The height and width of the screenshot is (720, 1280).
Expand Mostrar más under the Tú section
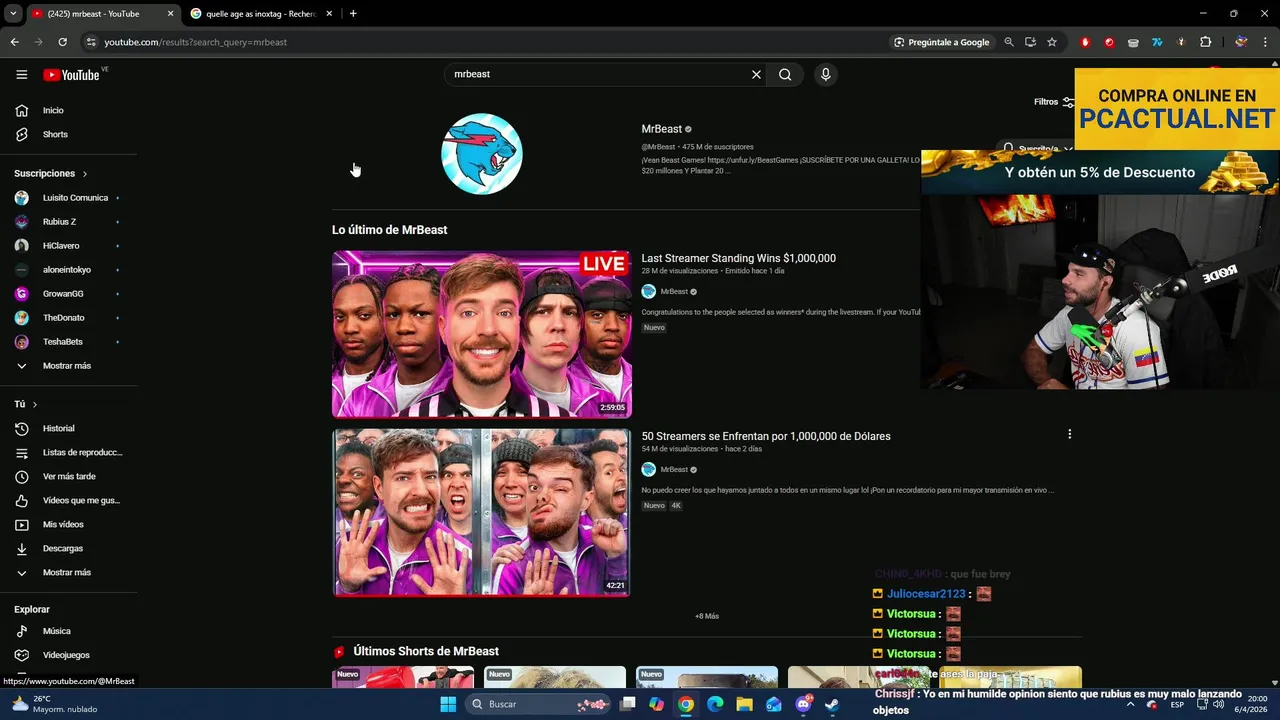tap(68, 572)
